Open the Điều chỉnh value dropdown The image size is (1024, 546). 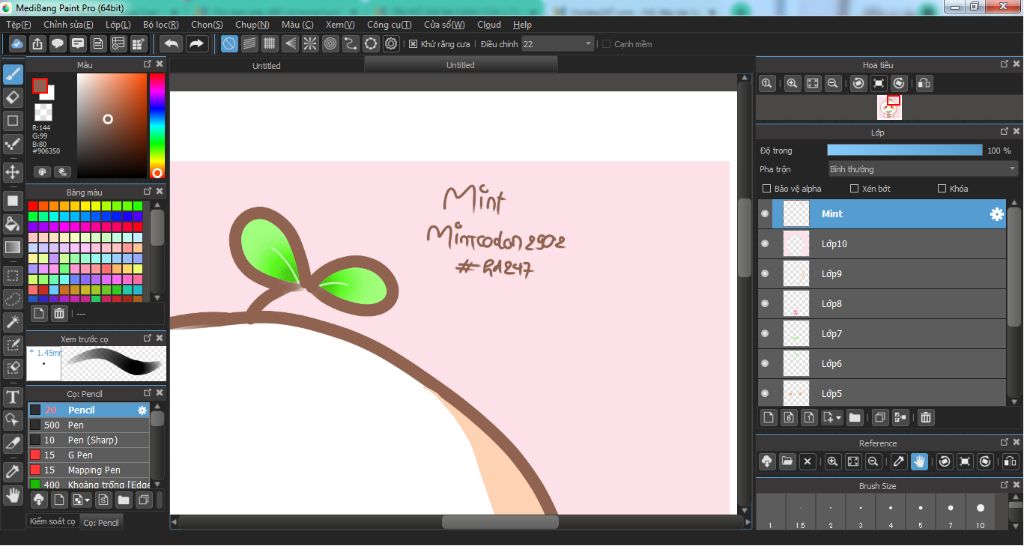557,44
